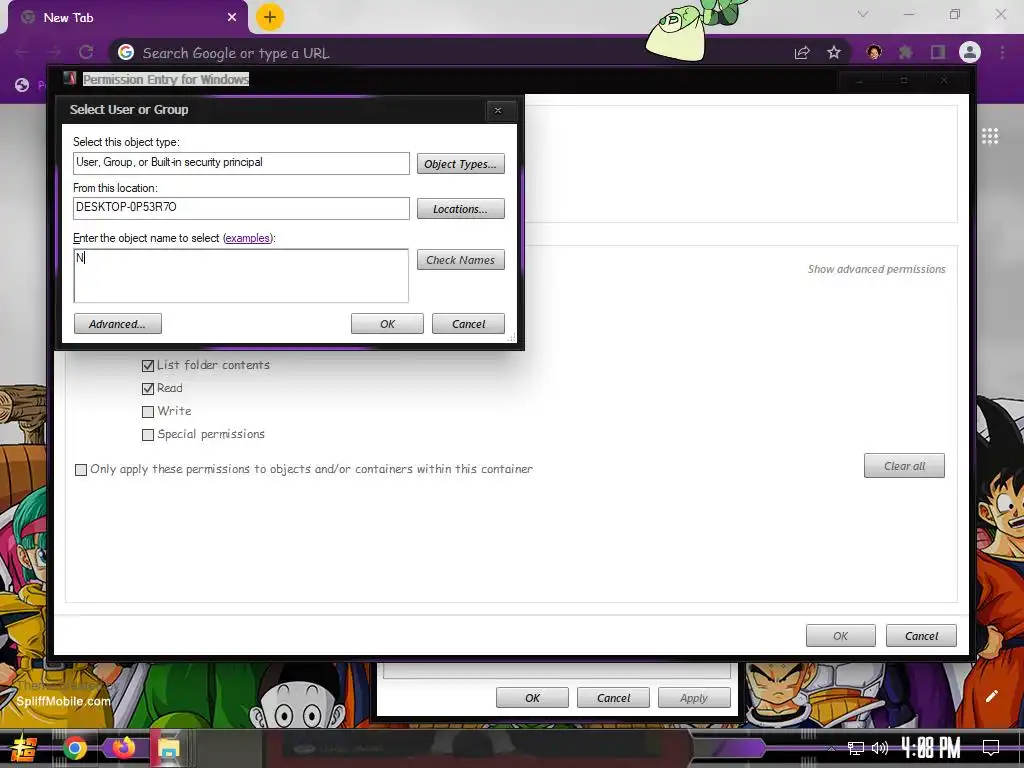Image resolution: width=1024 pixels, height=768 pixels.
Task: Click the Permission Entry title icon
Action: [70, 79]
